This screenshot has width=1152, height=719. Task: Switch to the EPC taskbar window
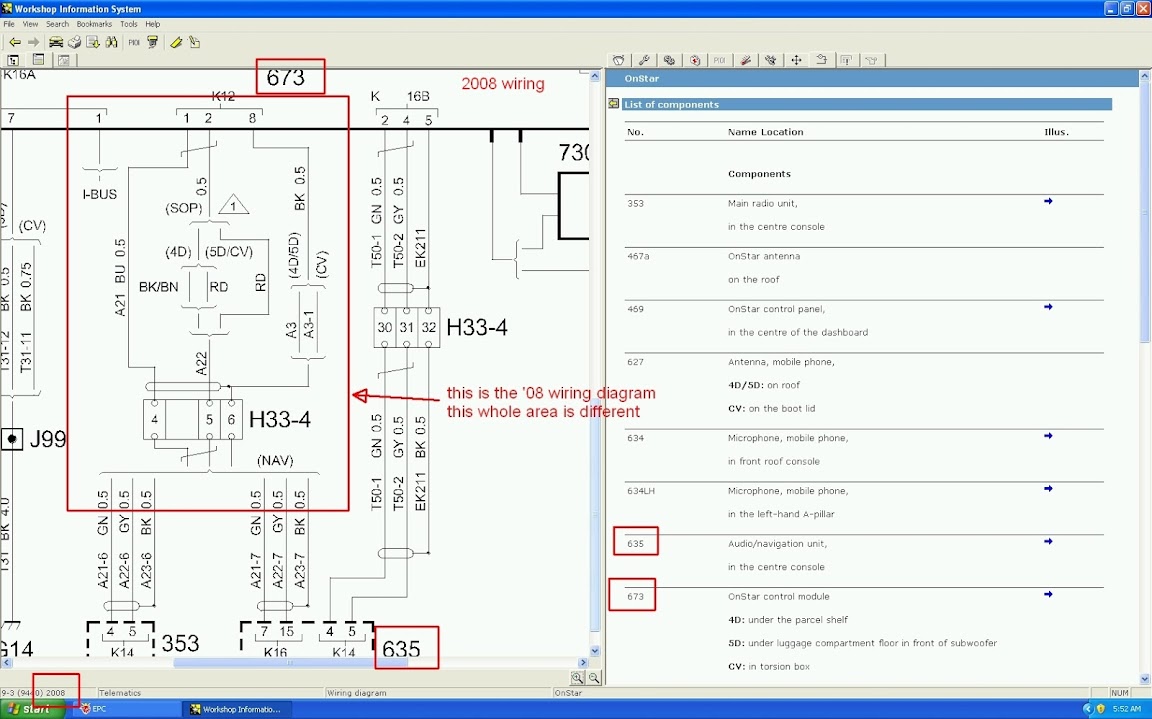pos(125,709)
